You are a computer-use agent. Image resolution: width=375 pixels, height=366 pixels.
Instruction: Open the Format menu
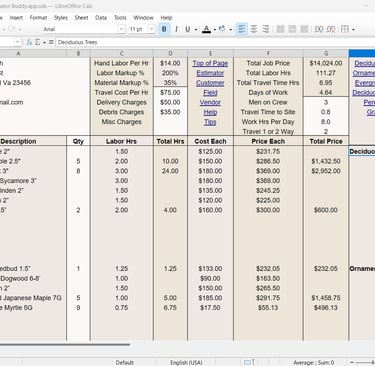(38, 18)
